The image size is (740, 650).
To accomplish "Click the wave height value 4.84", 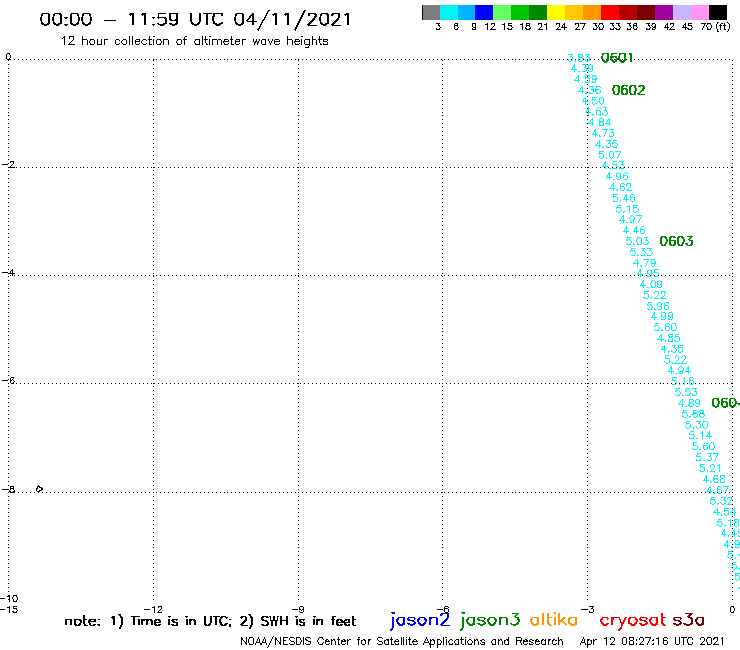I will click(x=600, y=123).
